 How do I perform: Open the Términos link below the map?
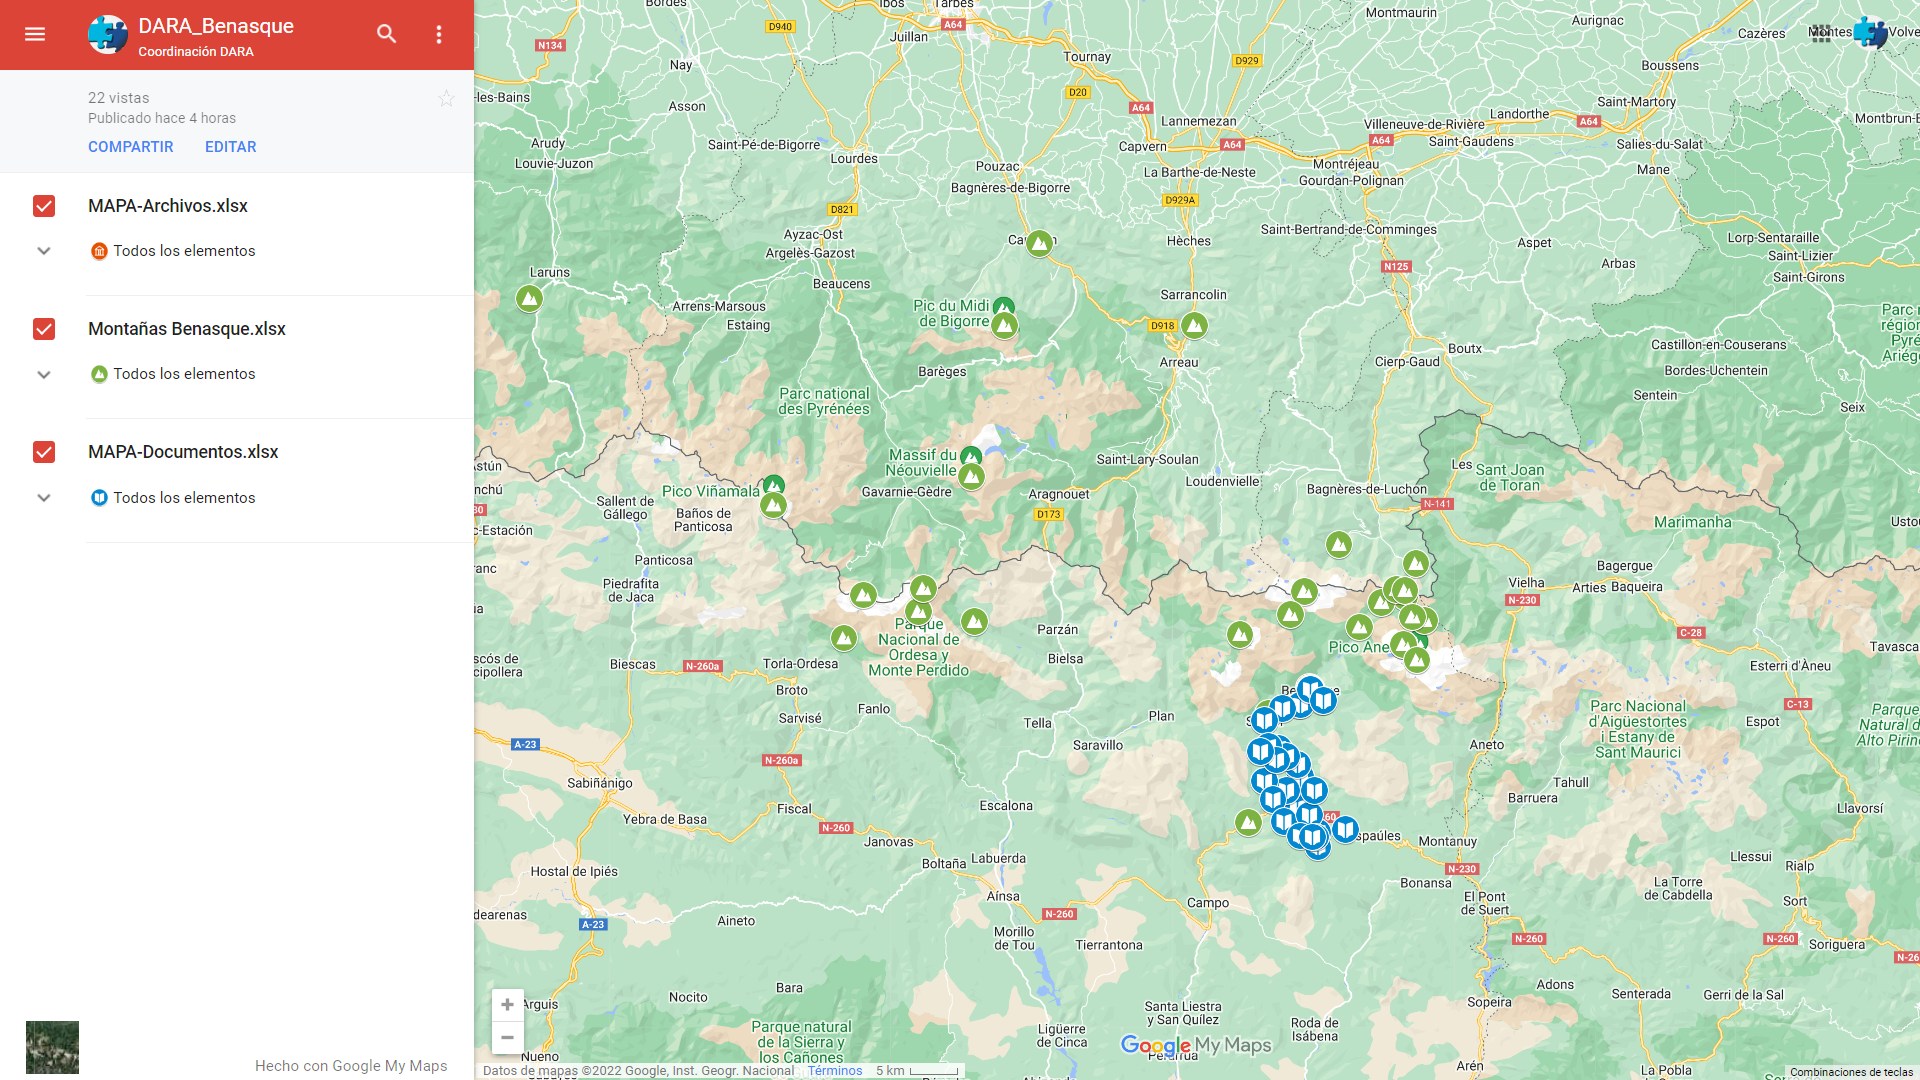pyautogui.click(x=834, y=1070)
